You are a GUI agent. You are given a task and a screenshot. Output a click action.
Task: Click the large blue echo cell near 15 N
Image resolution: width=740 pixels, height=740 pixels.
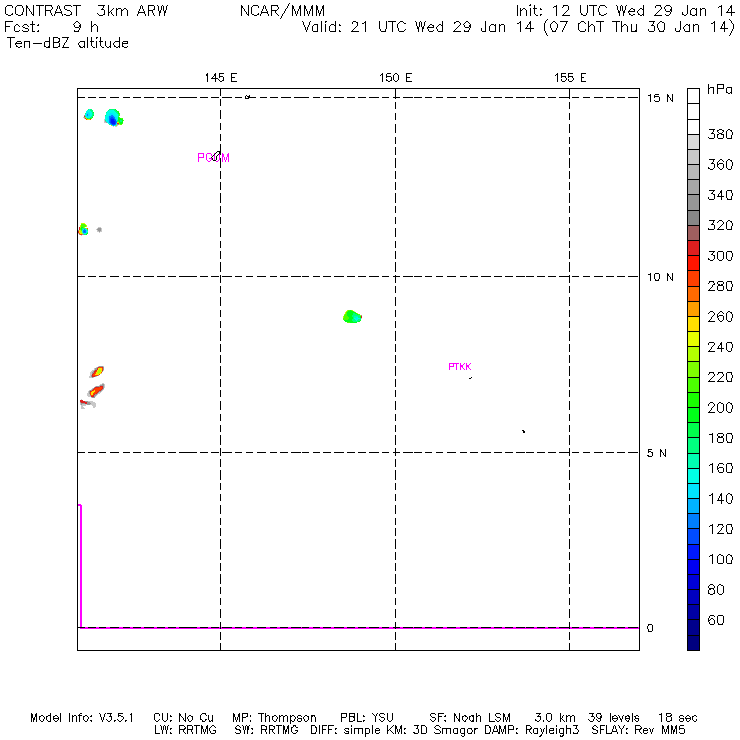(x=113, y=118)
